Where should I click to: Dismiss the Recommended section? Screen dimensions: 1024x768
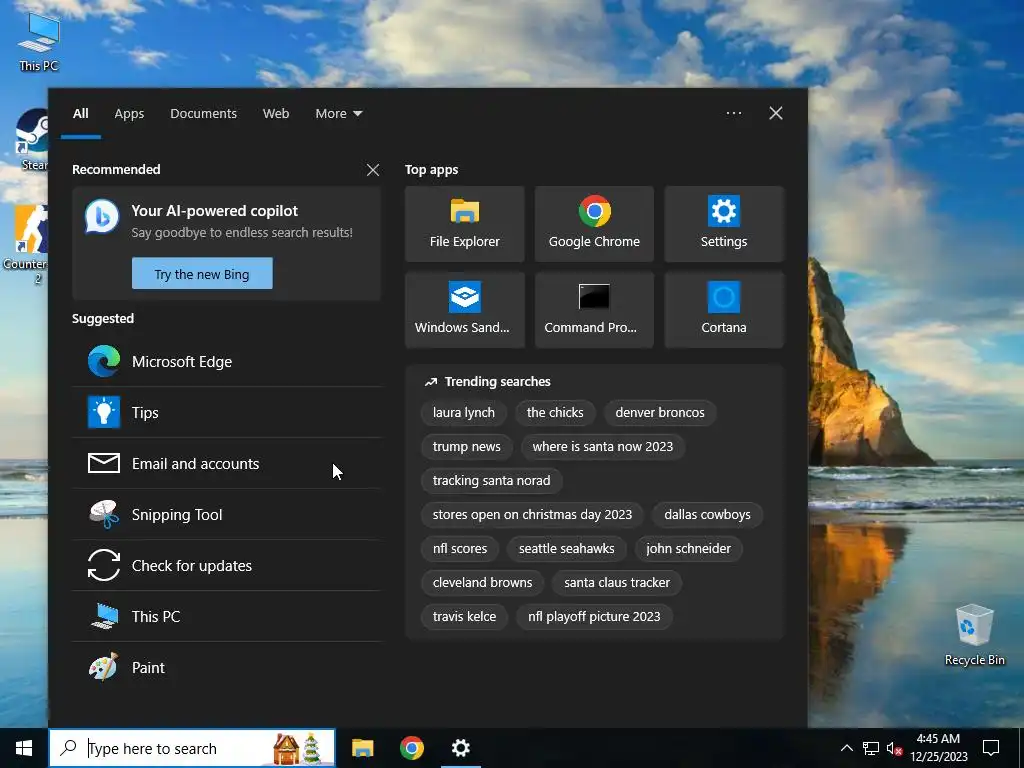tap(373, 170)
